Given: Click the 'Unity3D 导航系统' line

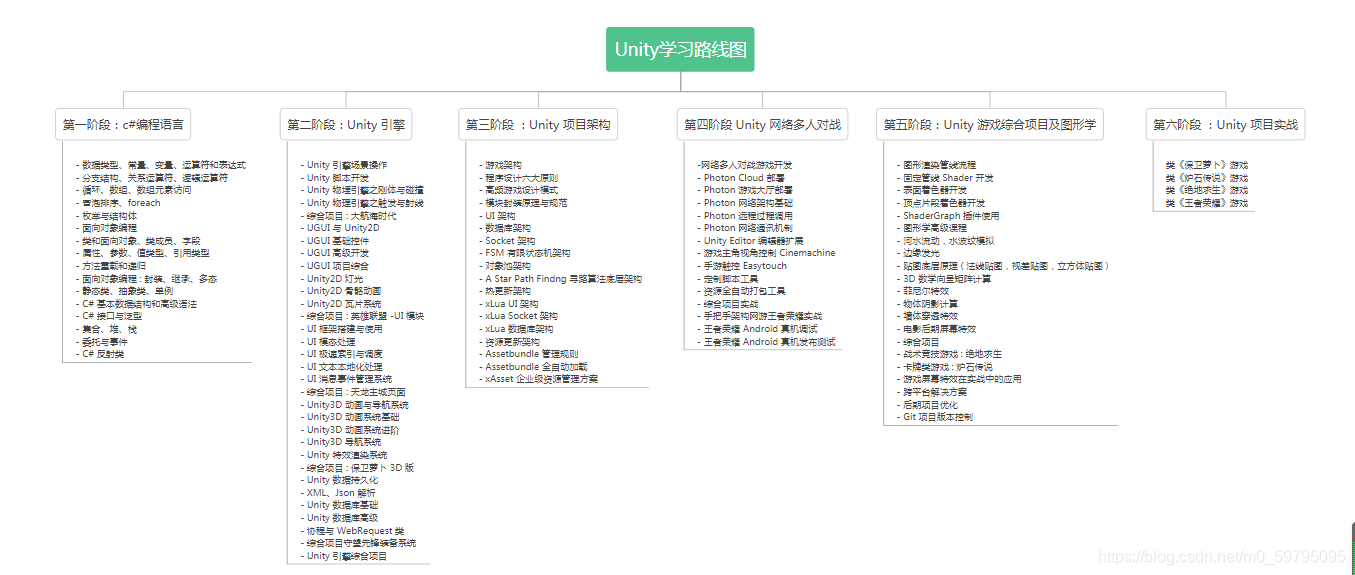Looking at the screenshot, I should coord(340,442).
